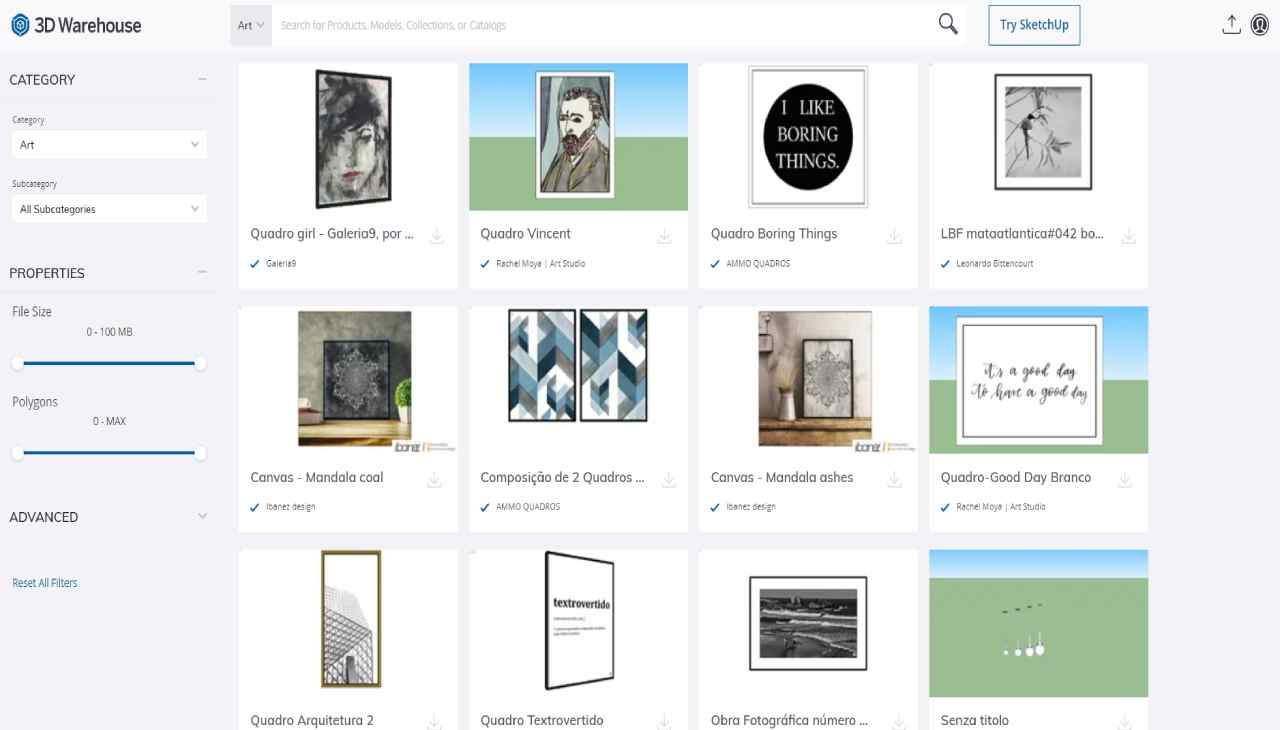Open the Good Day Branco thumbnail

point(1039,380)
